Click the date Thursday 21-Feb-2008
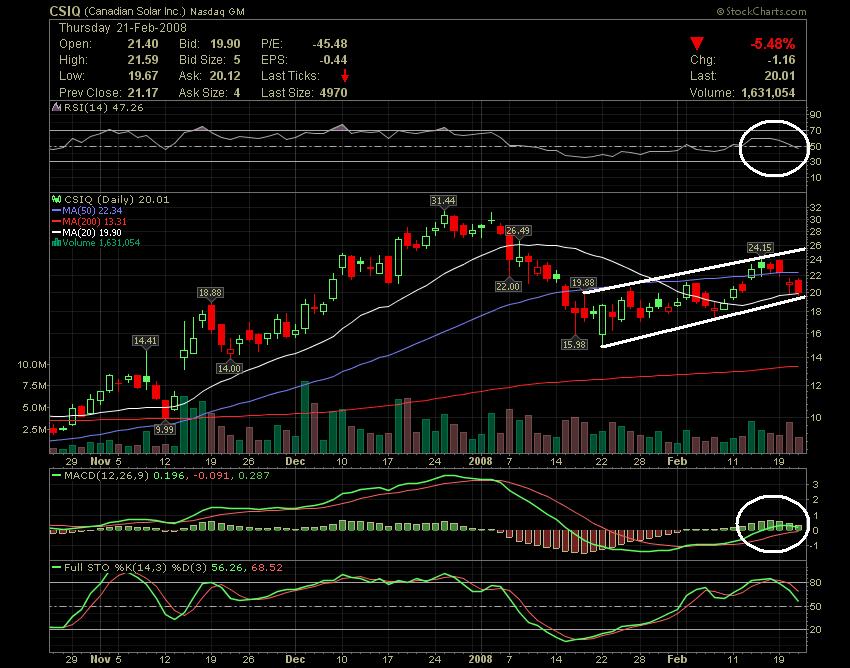This screenshot has width=850, height=668. pos(123,28)
